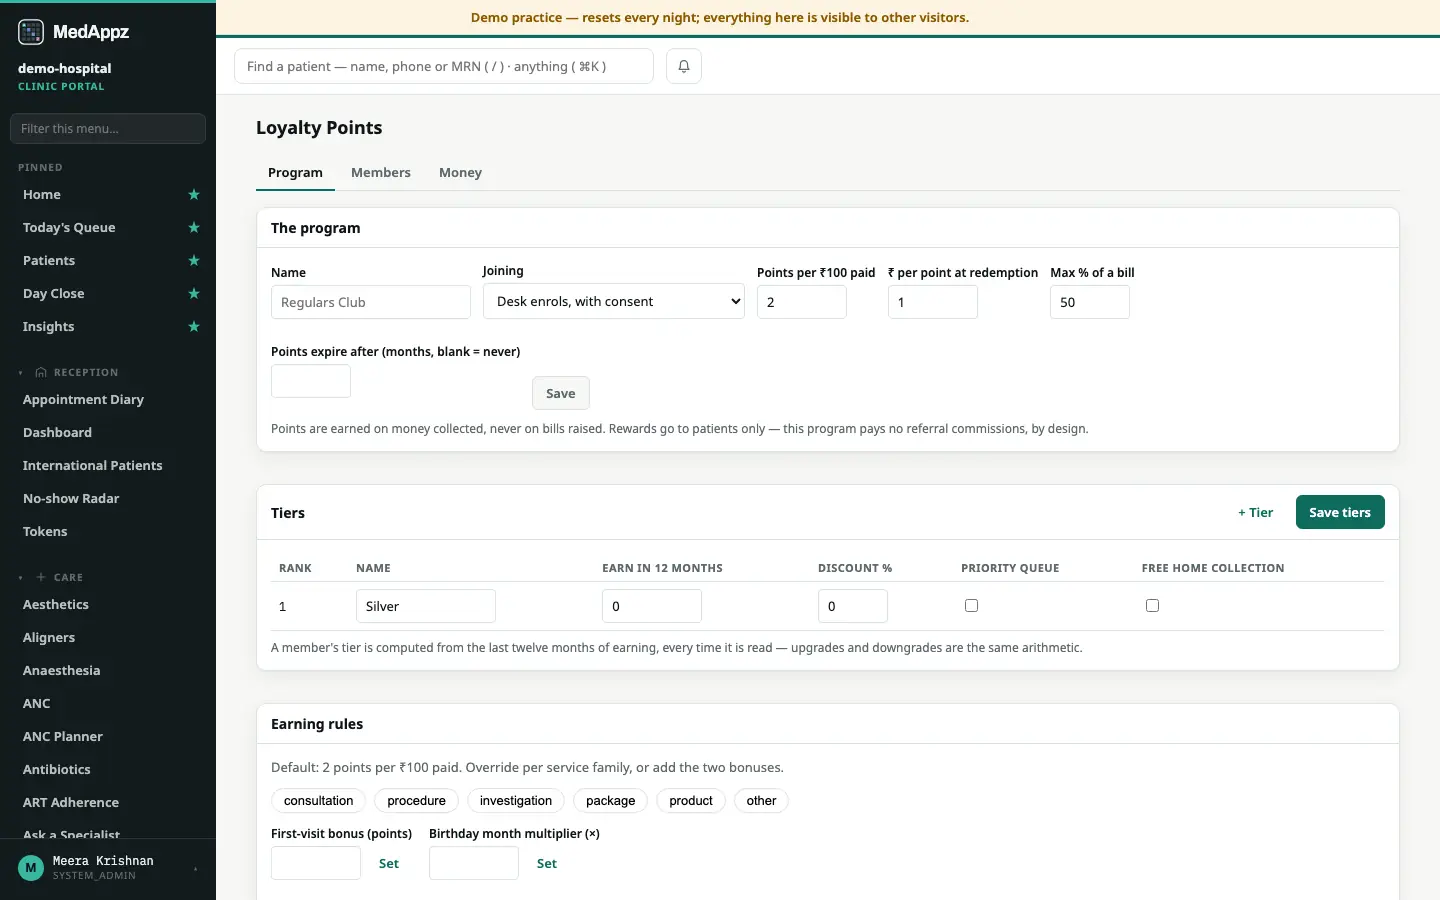
Task: Edit the Silver tier name field
Action: [x=426, y=606]
